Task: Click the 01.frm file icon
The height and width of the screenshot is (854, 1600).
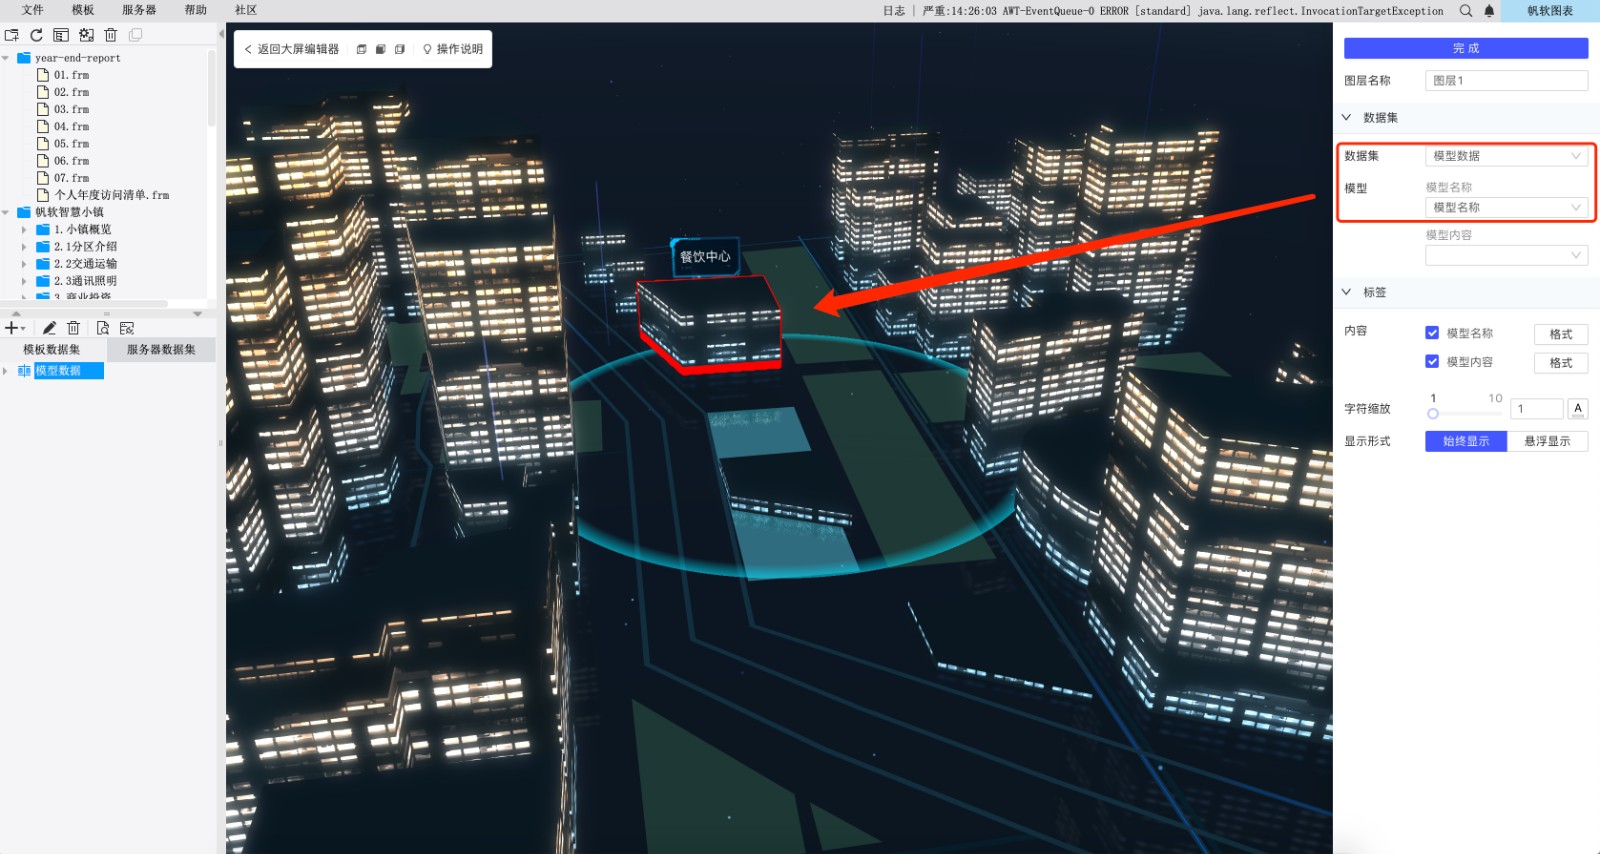Action: pyautogui.click(x=43, y=75)
